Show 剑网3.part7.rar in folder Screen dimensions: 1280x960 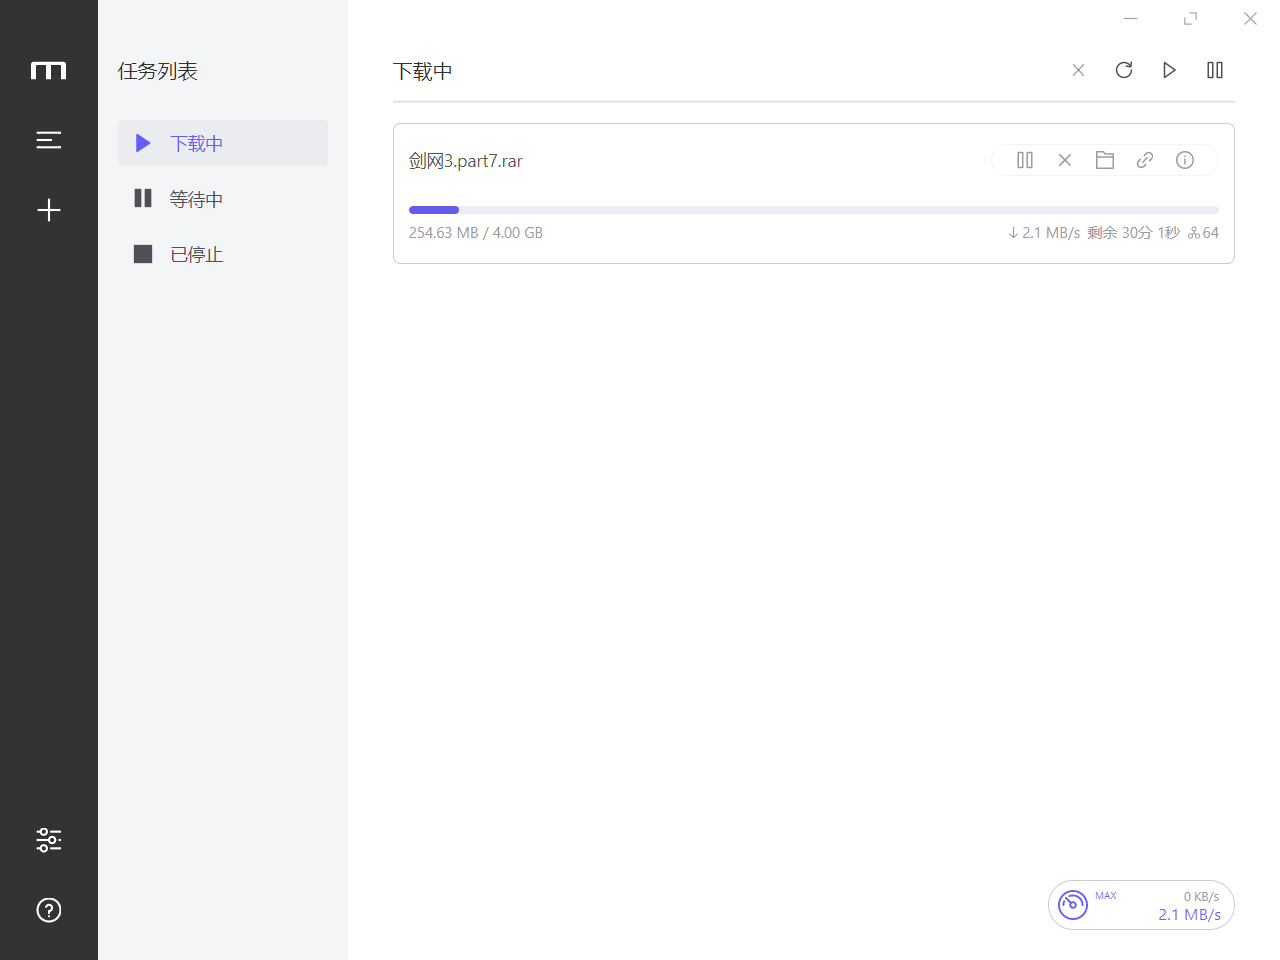1105,160
